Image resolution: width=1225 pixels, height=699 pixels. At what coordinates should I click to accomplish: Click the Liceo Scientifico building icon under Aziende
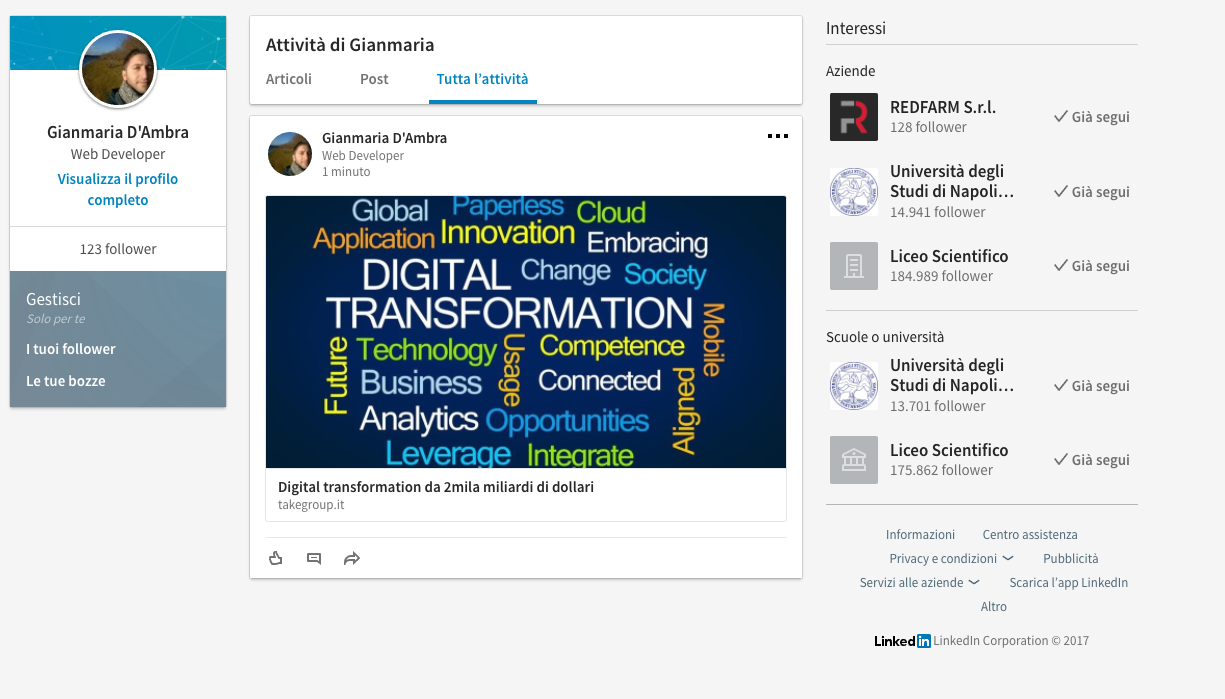[x=854, y=266]
